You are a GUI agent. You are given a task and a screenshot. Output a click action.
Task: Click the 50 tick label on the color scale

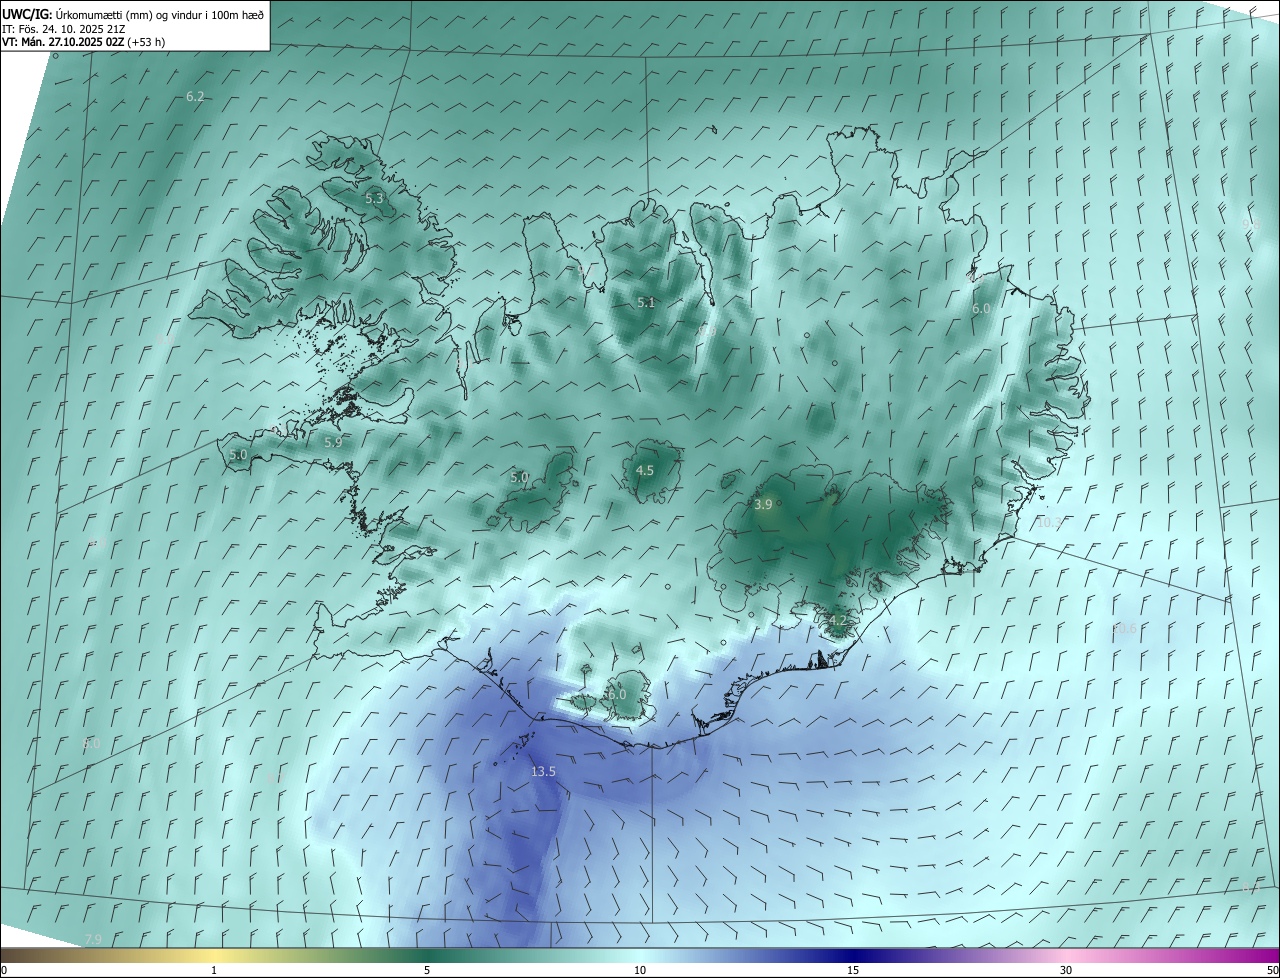tap(1272, 970)
